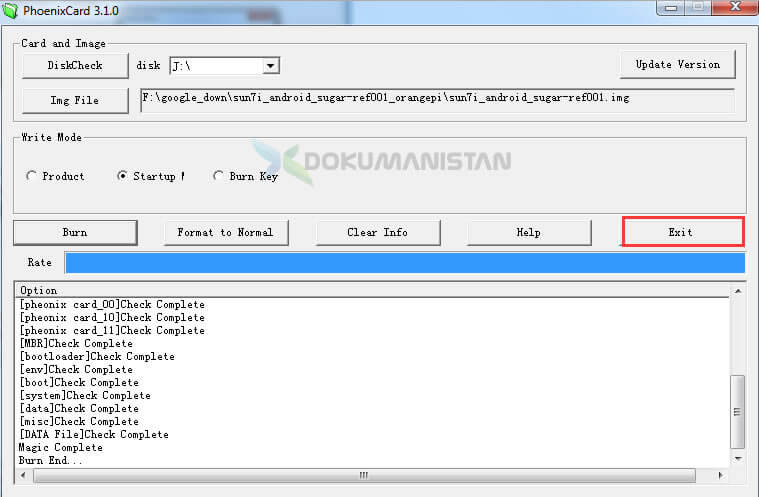Select log row '[system]Check Complete'

pos(85,395)
